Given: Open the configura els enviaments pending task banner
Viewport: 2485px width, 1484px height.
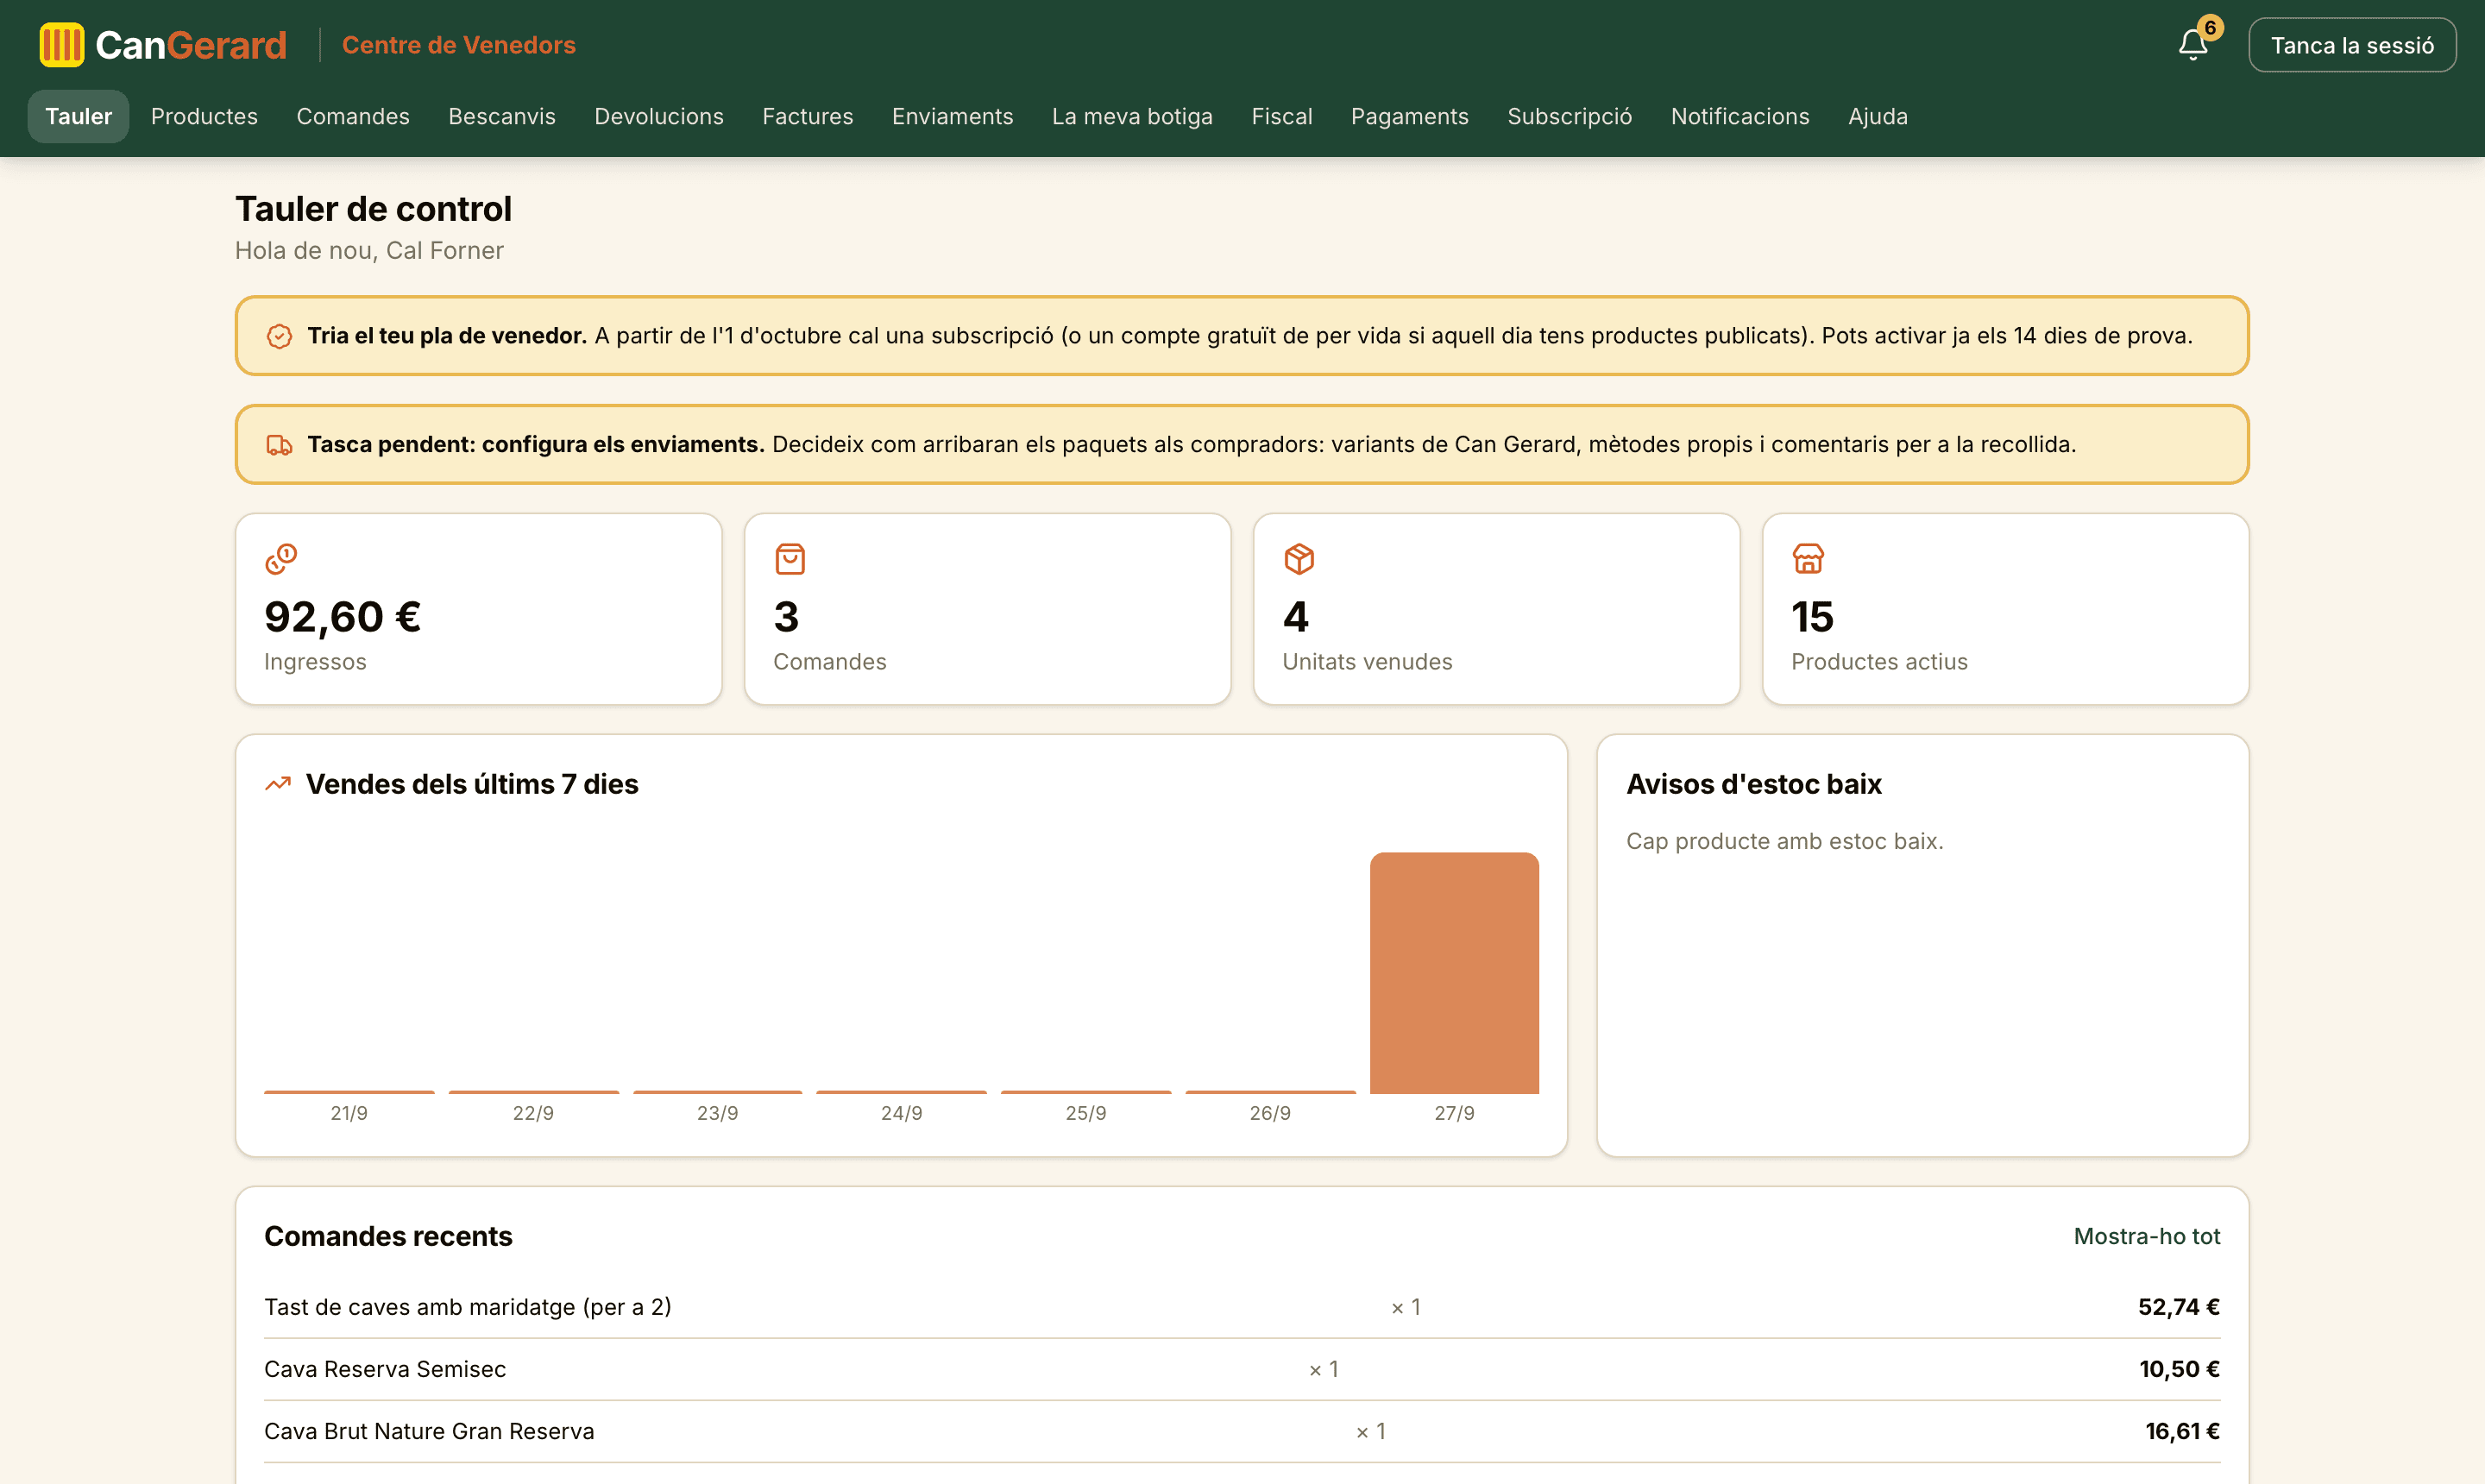Looking at the screenshot, I should 1242,445.
